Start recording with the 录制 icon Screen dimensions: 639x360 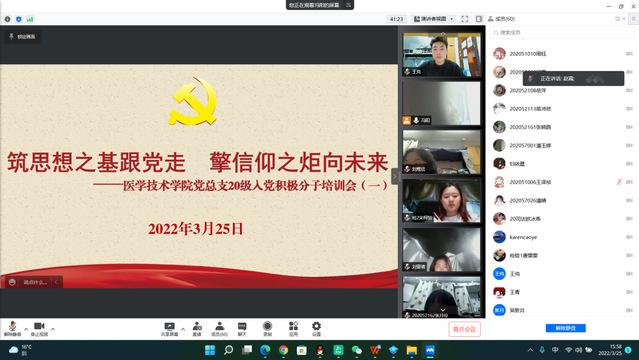coord(267,329)
